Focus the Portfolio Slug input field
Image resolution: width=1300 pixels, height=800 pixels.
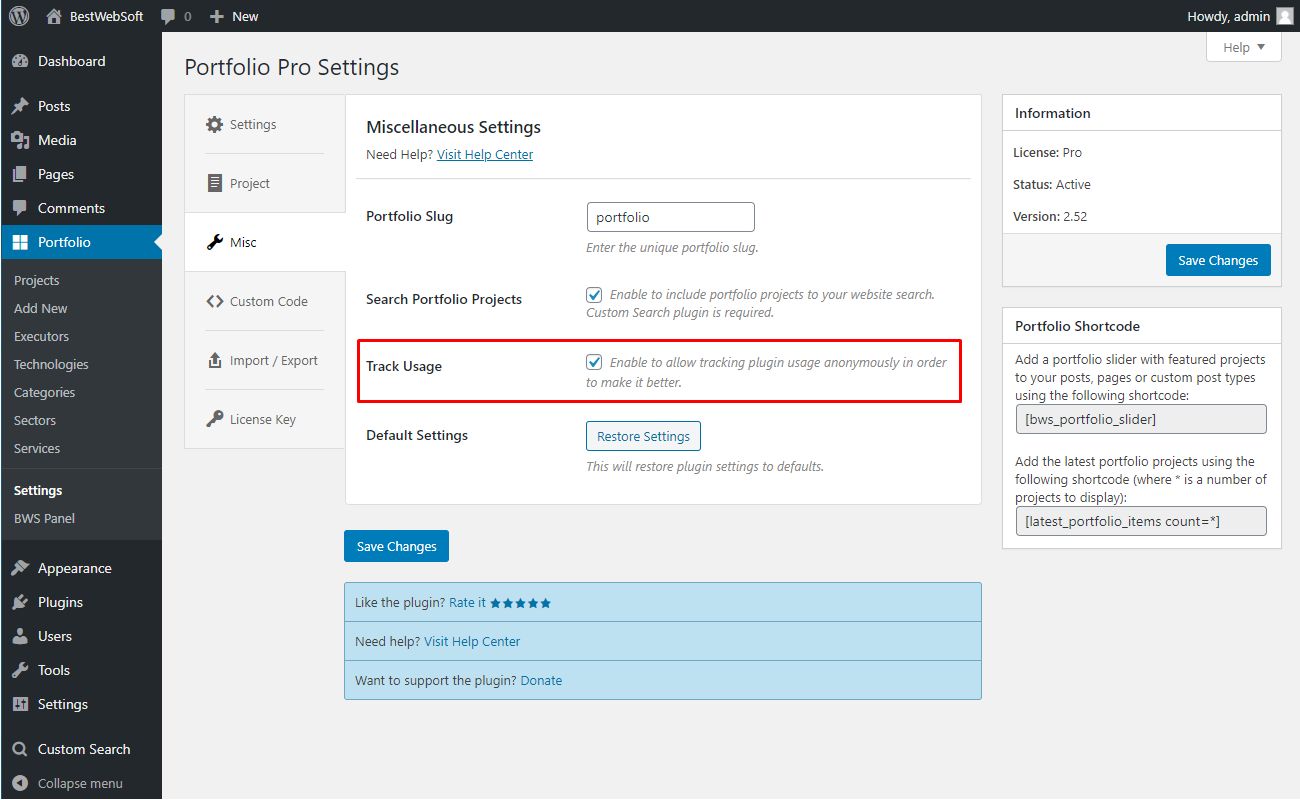coord(671,217)
